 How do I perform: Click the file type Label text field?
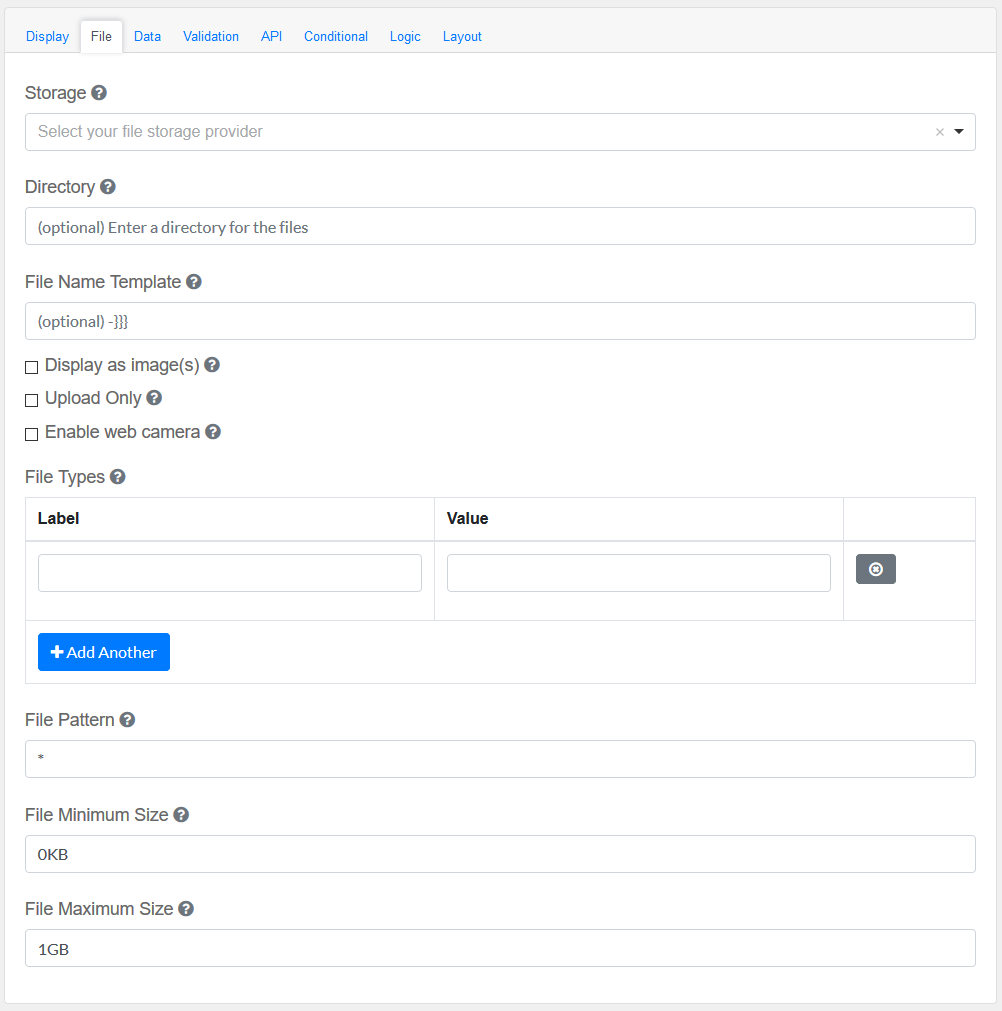pyautogui.click(x=230, y=573)
